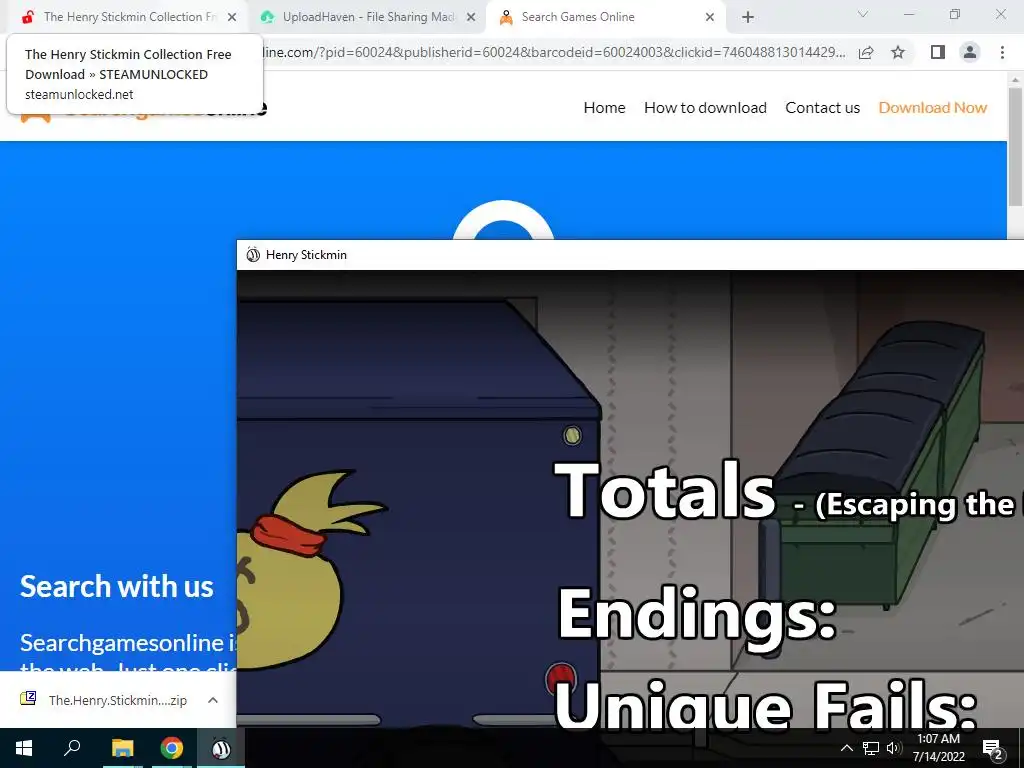
Task: Open the volume control tray icon
Action: (x=893, y=748)
